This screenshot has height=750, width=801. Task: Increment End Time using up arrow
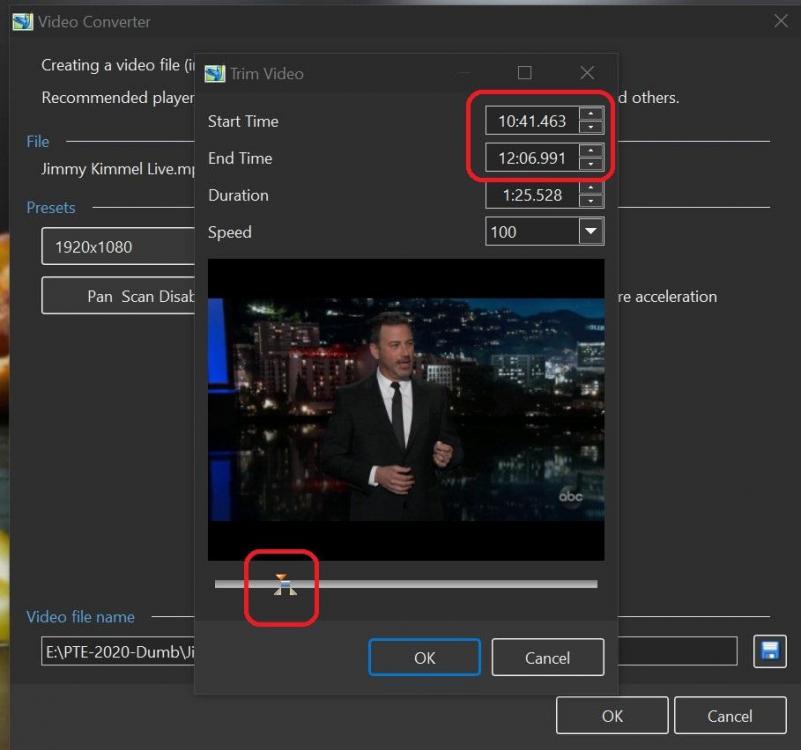591,152
